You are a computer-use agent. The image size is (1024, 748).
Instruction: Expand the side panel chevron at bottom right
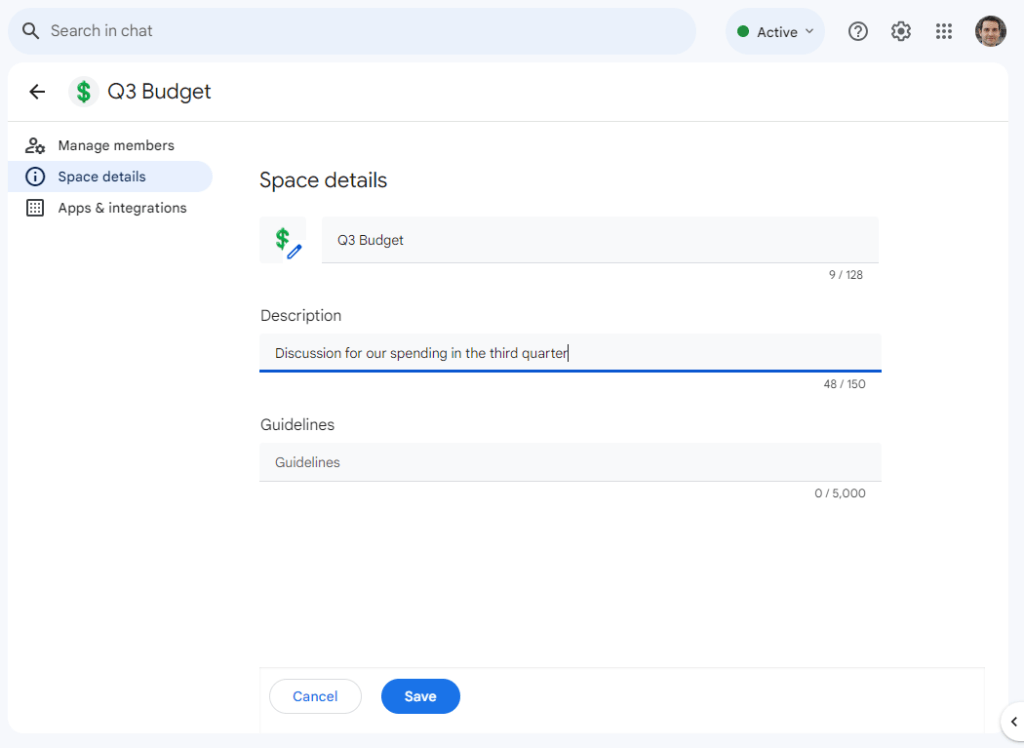click(1014, 721)
